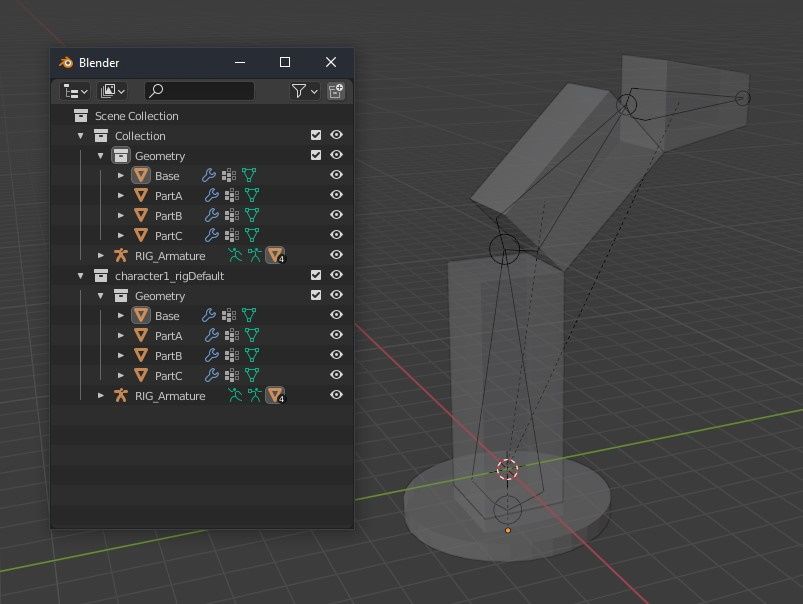The width and height of the screenshot is (803, 604).
Task: Click RIG_Armature armature icon under Collection
Action: pos(121,255)
